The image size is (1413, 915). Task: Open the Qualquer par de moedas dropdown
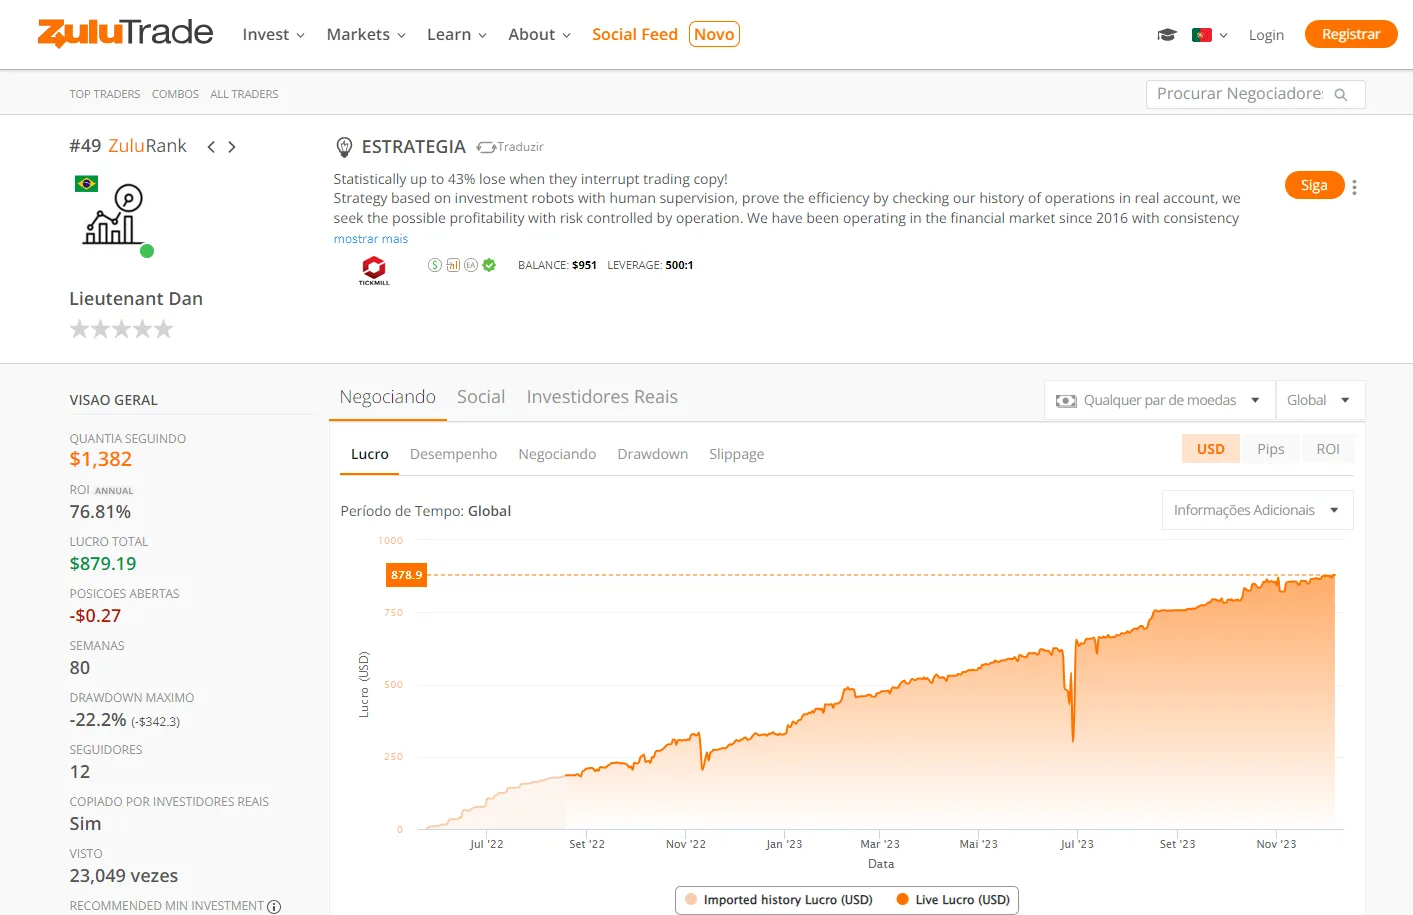tap(1160, 400)
